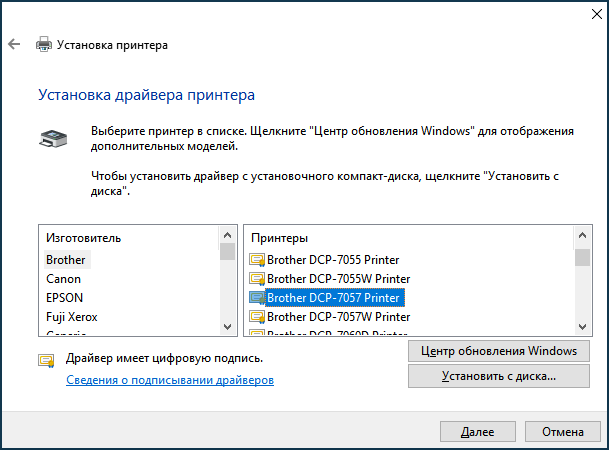The height and width of the screenshot is (450, 609).
Task: Click the certificate icon of Brother DCP-7057W Printer
Action: 257,317
